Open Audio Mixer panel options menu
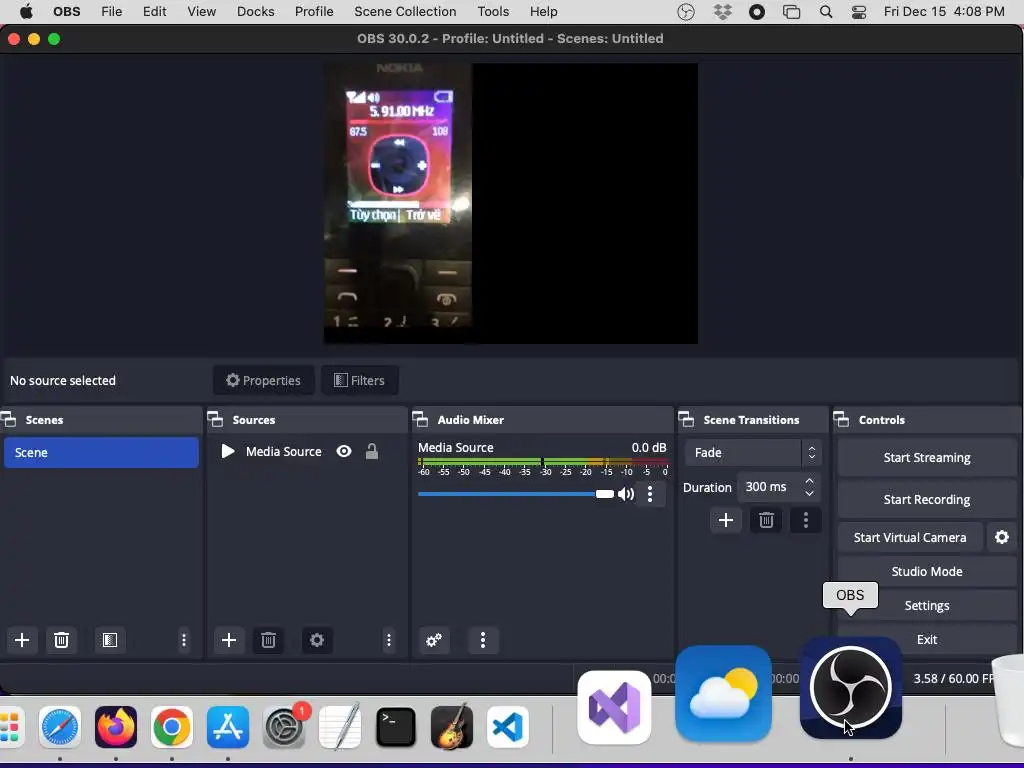 pos(483,640)
